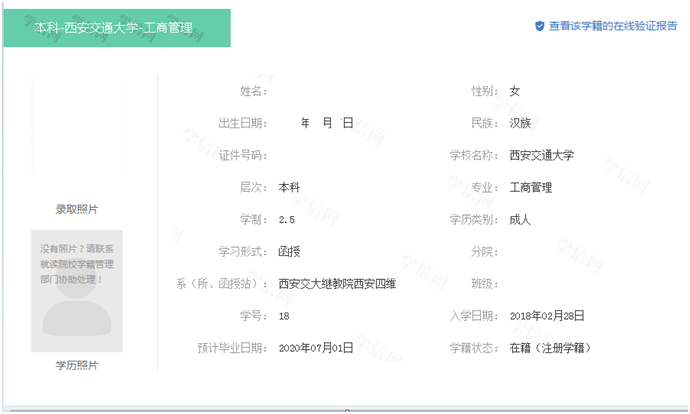Click the 学历类别 value 成人
690x414 pixels.
point(520,220)
